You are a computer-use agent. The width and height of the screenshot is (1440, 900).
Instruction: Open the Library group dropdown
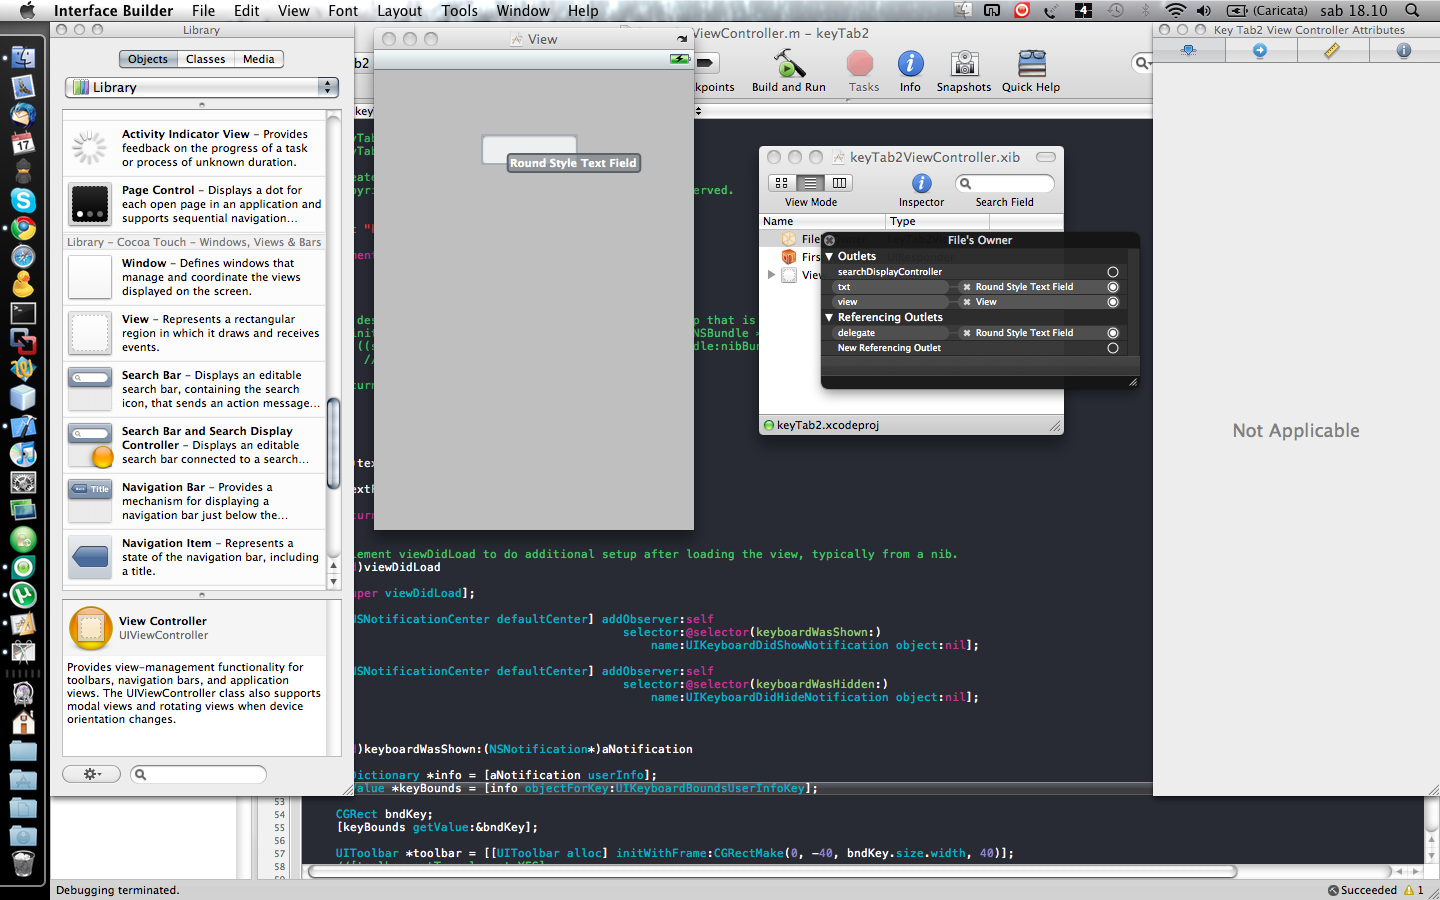202,88
